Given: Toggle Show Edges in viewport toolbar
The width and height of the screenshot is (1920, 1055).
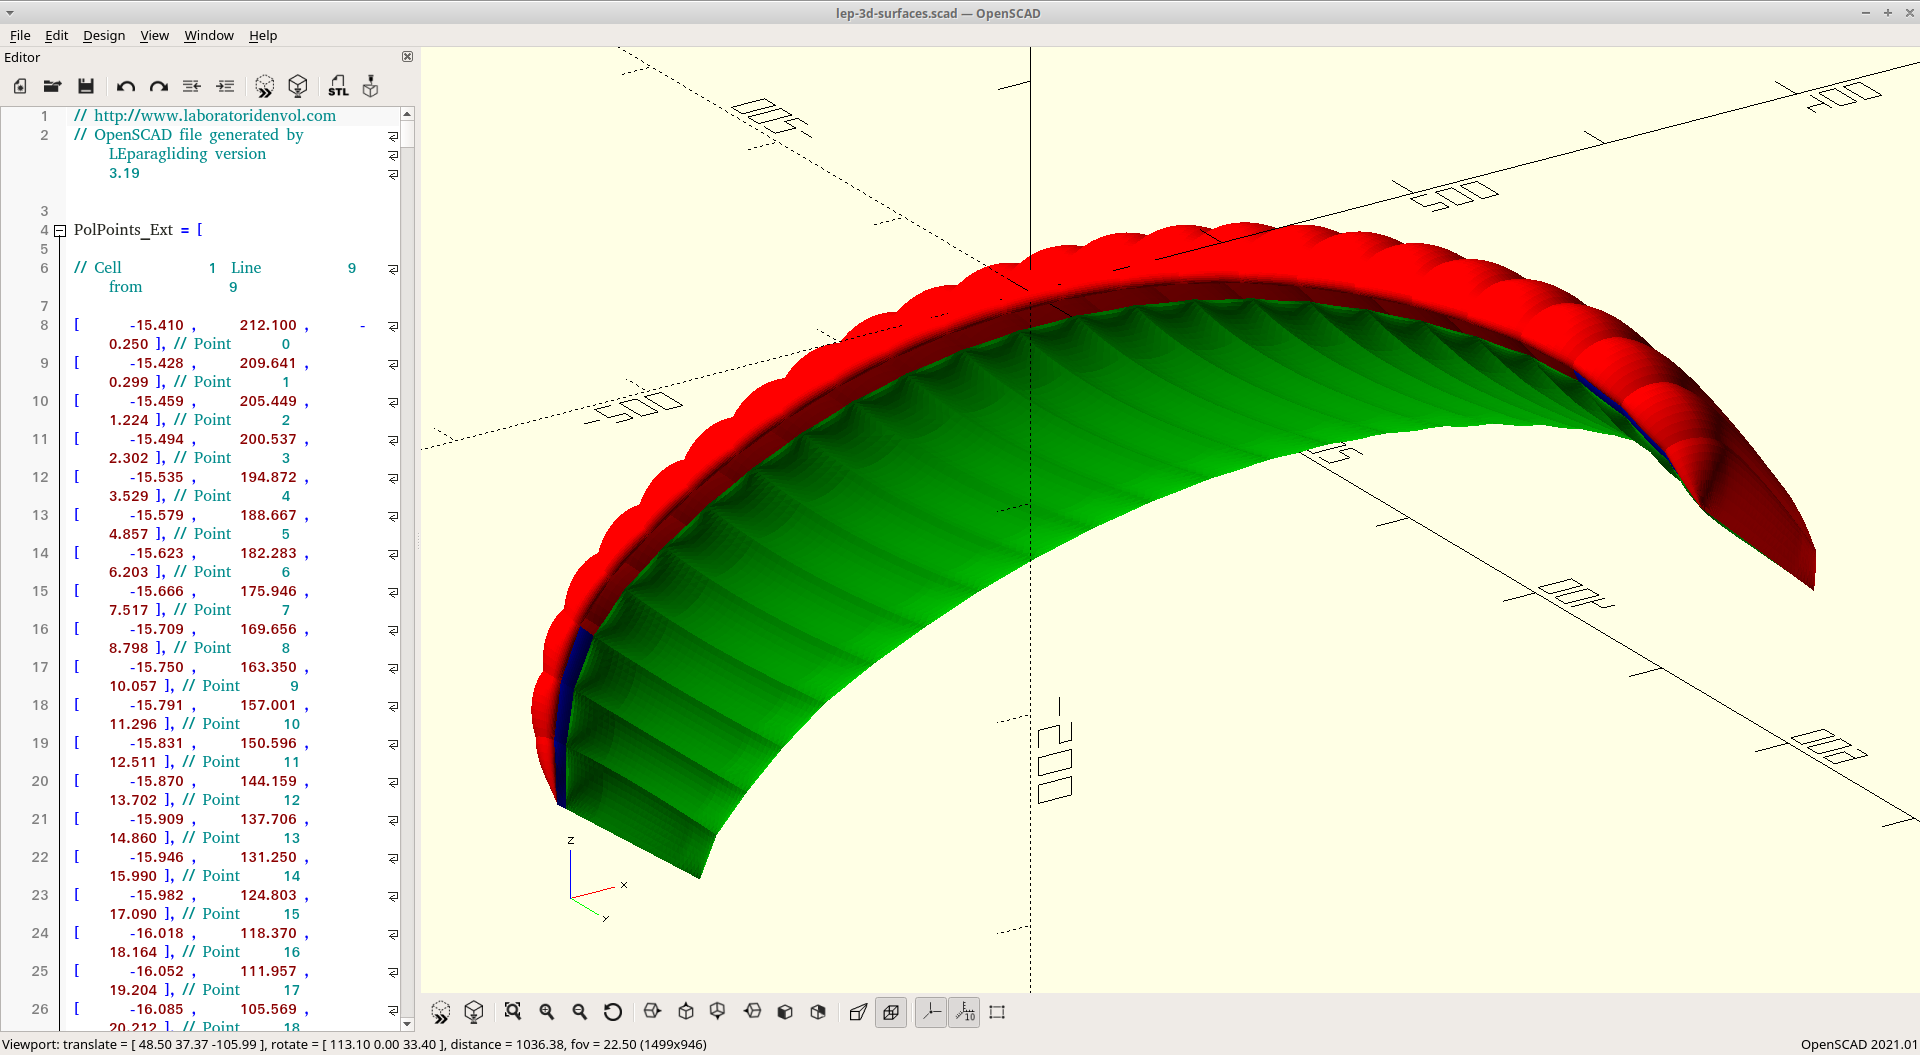Looking at the screenshot, I should click(x=997, y=1012).
